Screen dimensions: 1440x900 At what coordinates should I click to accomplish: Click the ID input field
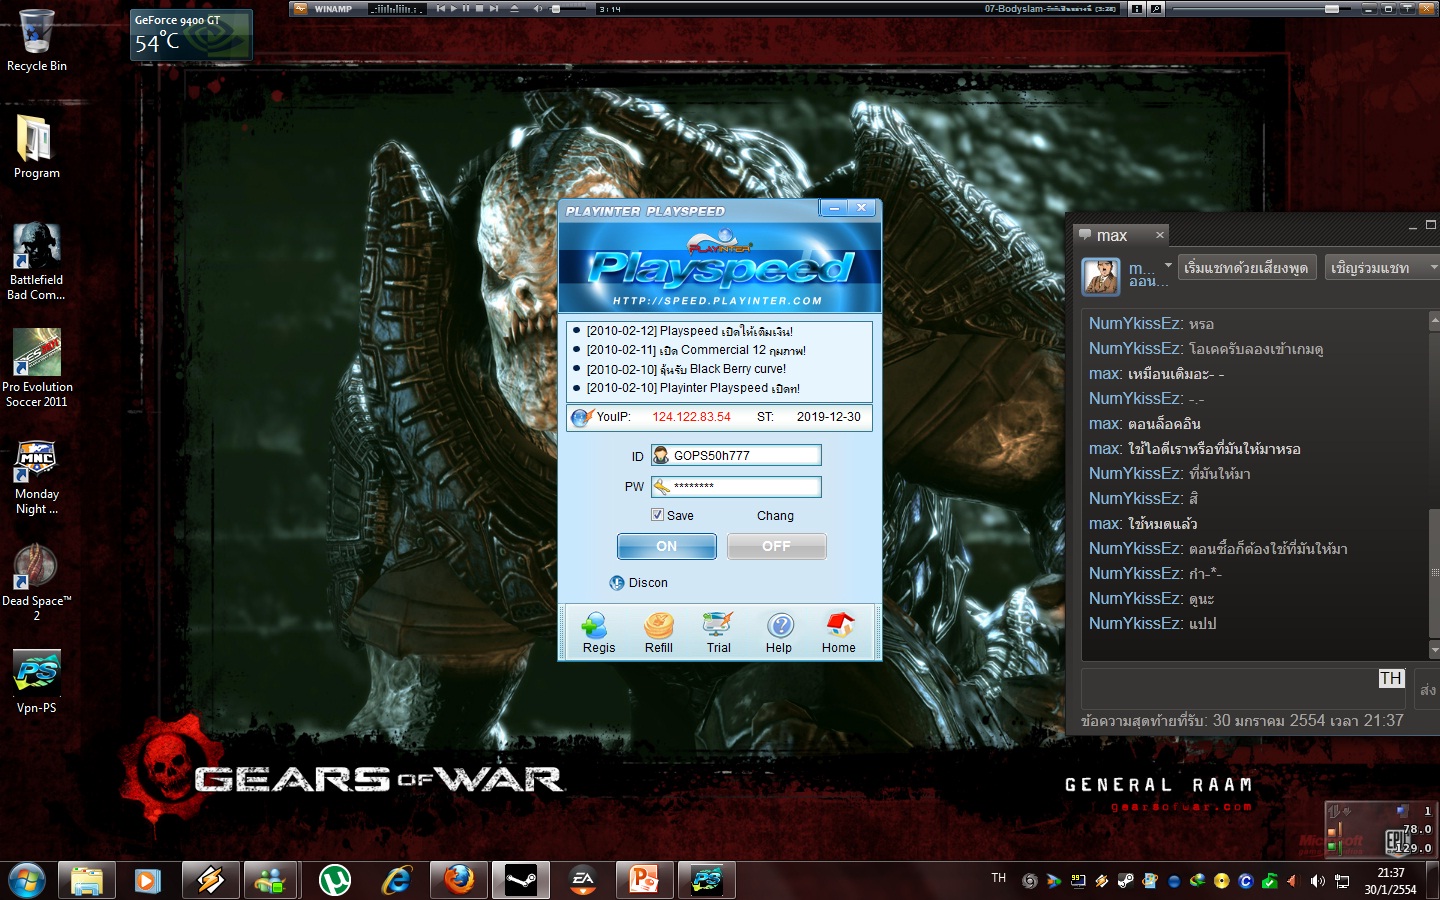pyautogui.click(x=736, y=455)
